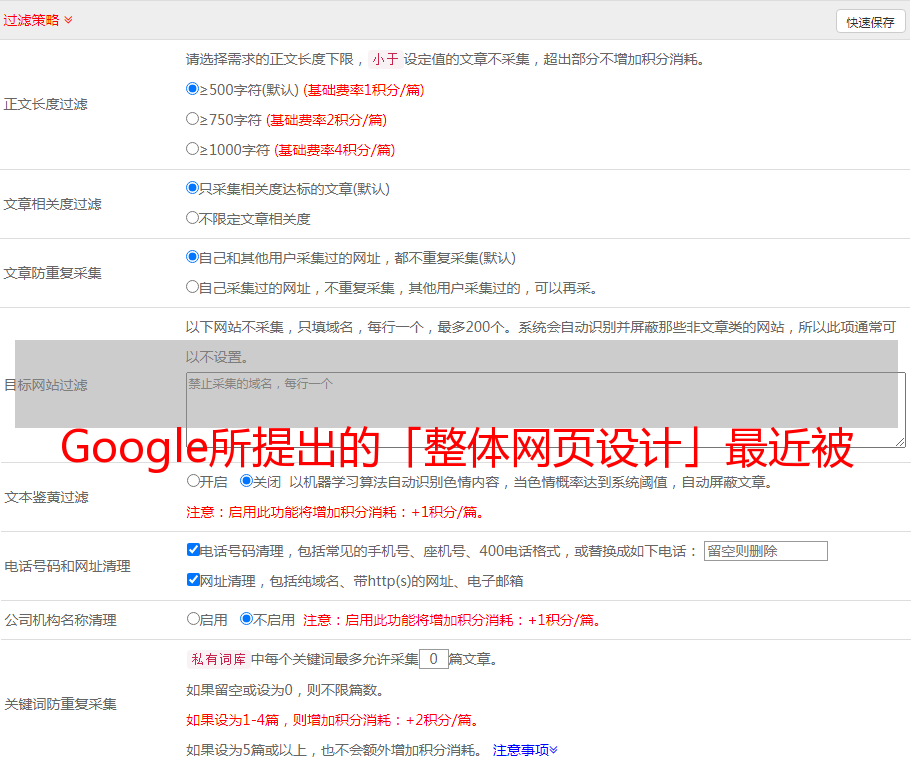This screenshot has height=768, width=912.
Task: Click 如果留空或设为0，则不限篇数 text
Action: [x=285, y=690]
